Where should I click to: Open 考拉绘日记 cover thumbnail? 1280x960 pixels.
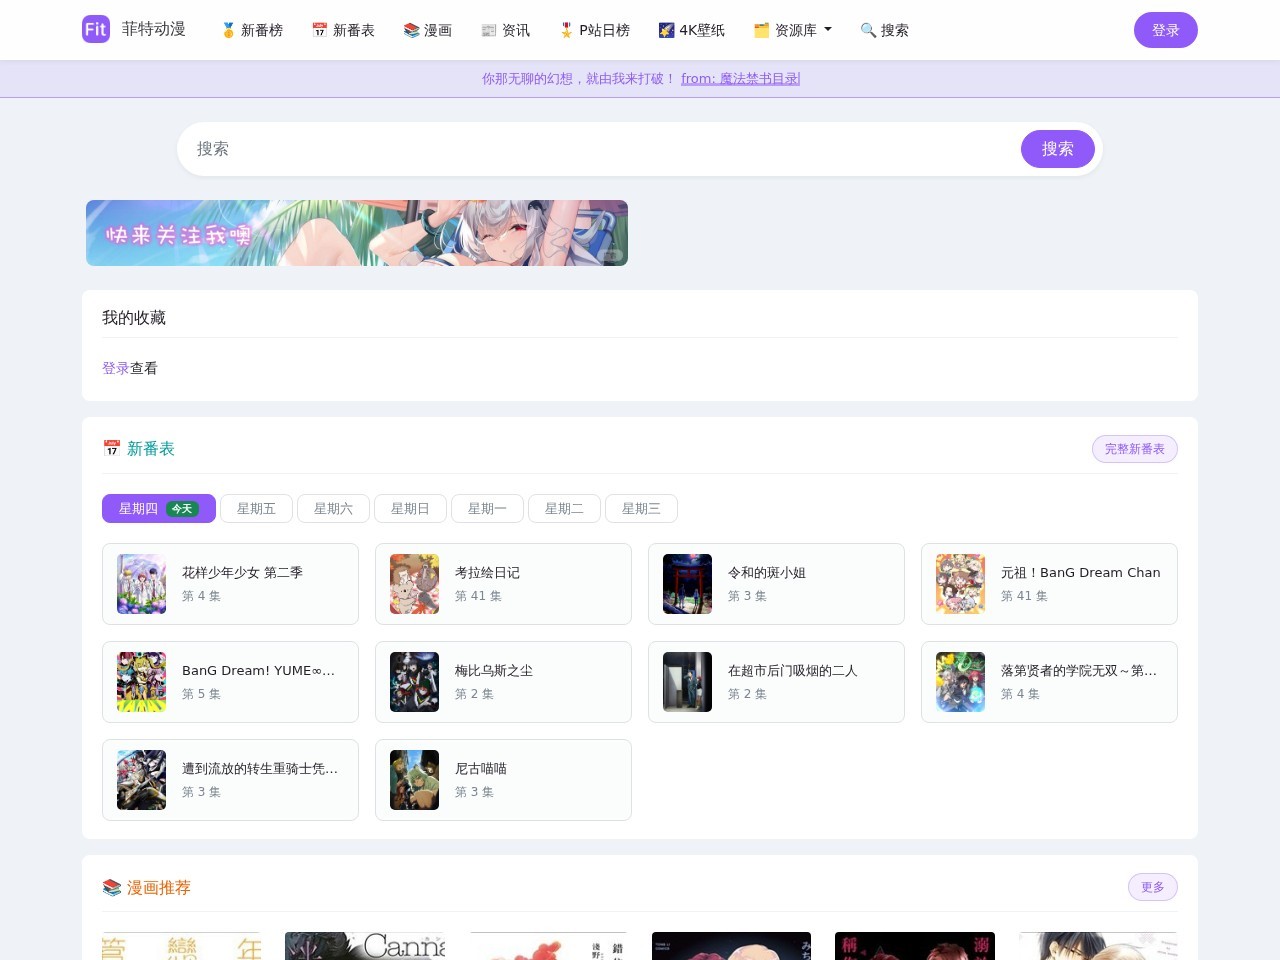click(x=414, y=584)
